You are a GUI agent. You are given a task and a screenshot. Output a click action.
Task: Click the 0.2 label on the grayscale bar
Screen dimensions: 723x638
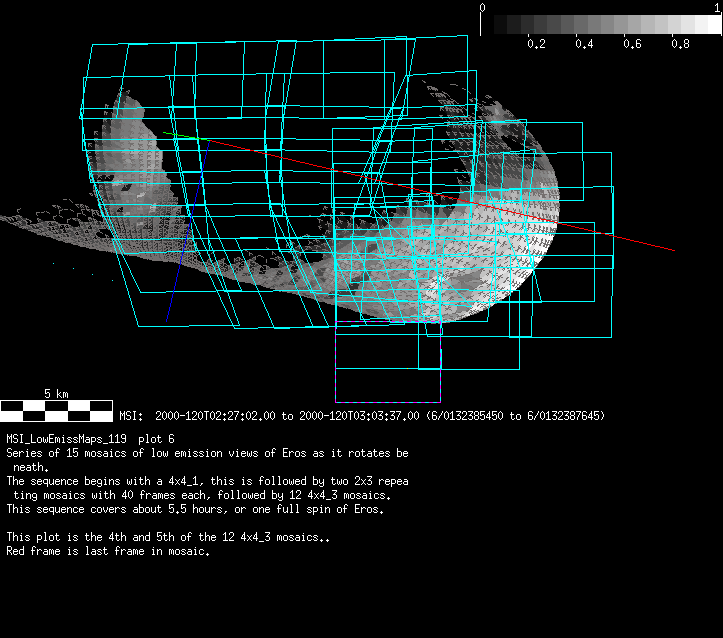tap(536, 45)
